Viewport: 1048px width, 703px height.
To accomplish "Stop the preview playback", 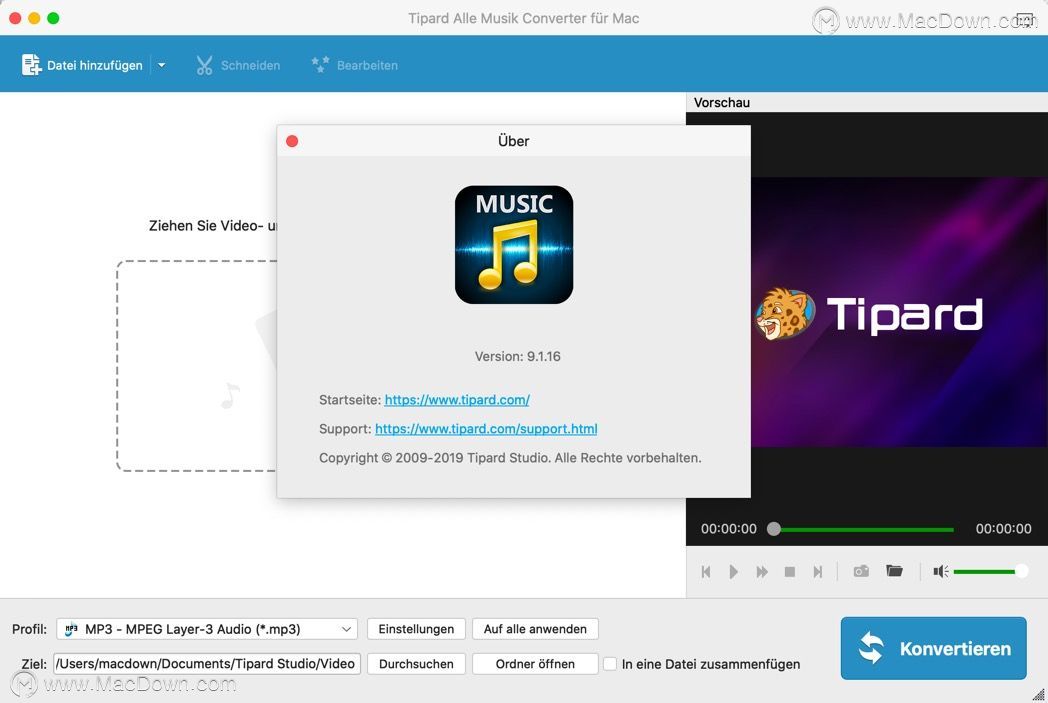I will click(x=789, y=571).
